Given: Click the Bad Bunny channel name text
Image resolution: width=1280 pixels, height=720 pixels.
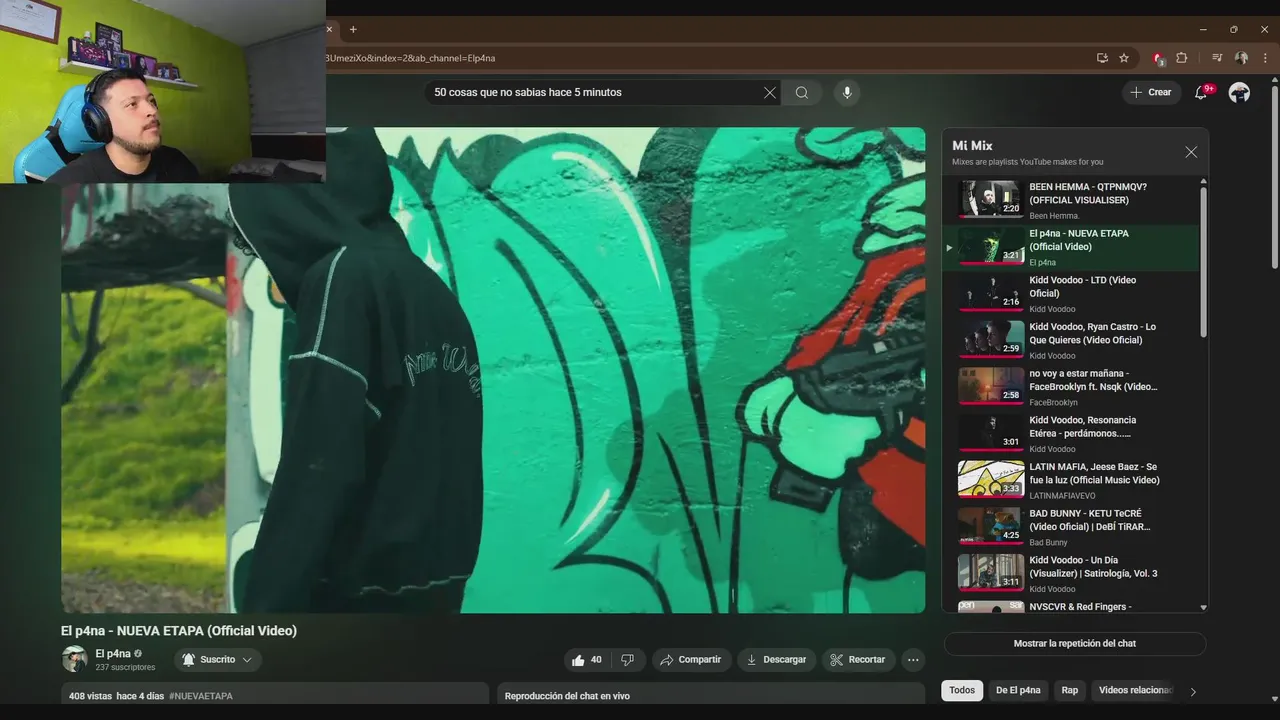Looking at the screenshot, I should click(1048, 542).
